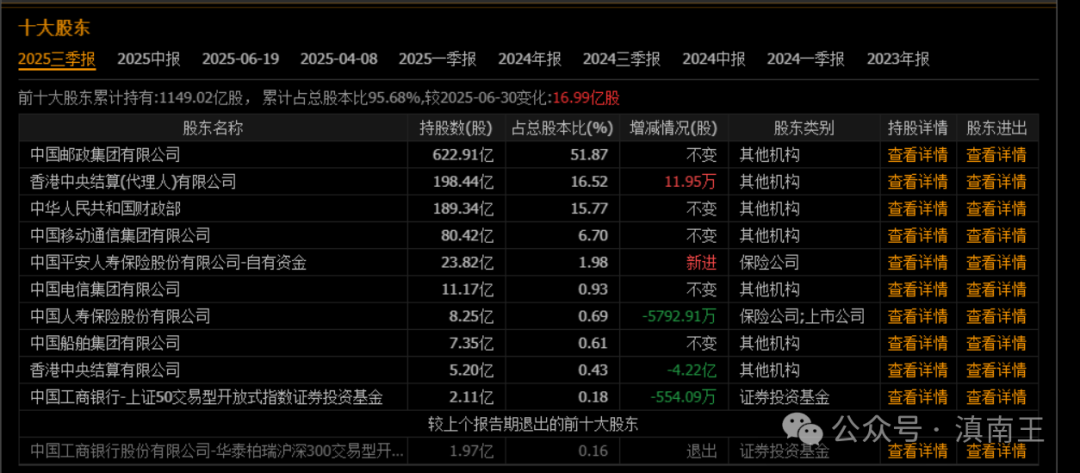The width and height of the screenshot is (1080, 473).
Task: Click the 16.99亿股 change summary value
Action: pos(588,98)
